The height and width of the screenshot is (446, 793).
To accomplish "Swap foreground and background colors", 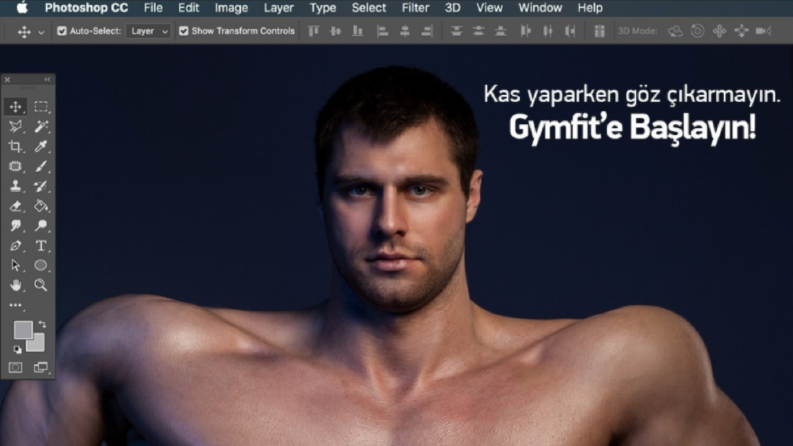I will point(42,325).
